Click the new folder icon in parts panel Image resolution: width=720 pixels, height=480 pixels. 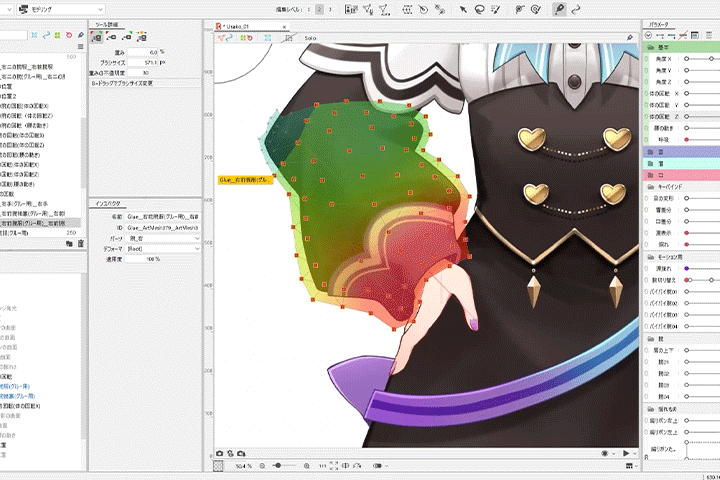(69, 243)
